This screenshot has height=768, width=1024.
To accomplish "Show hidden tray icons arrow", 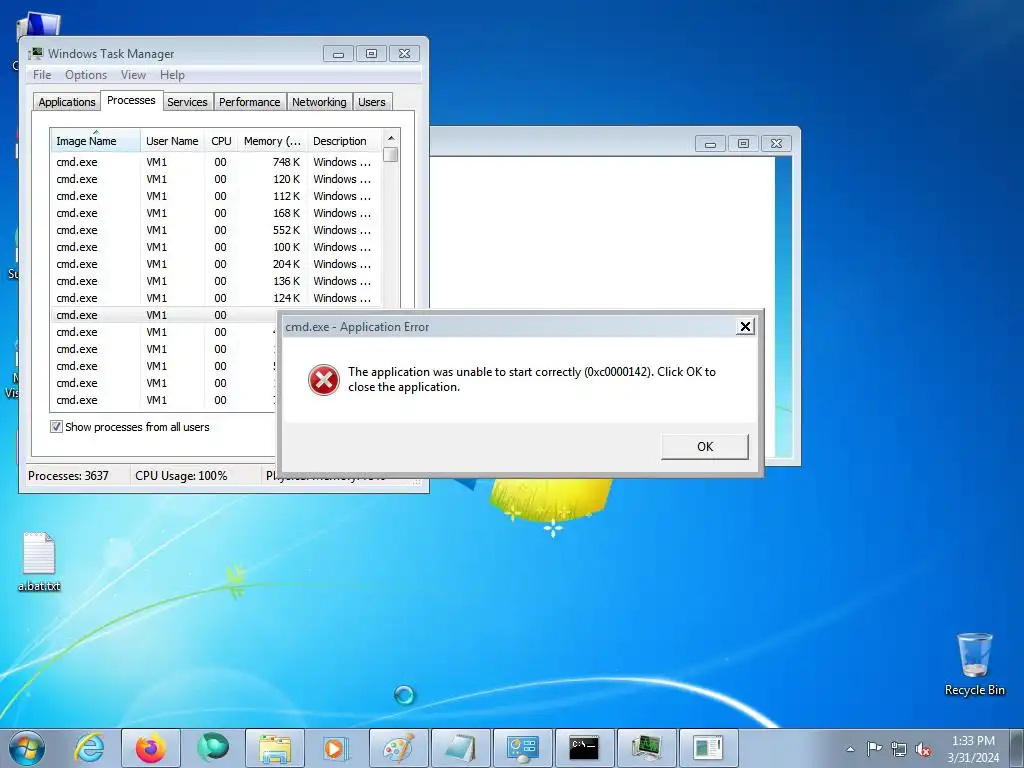I will [x=850, y=749].
